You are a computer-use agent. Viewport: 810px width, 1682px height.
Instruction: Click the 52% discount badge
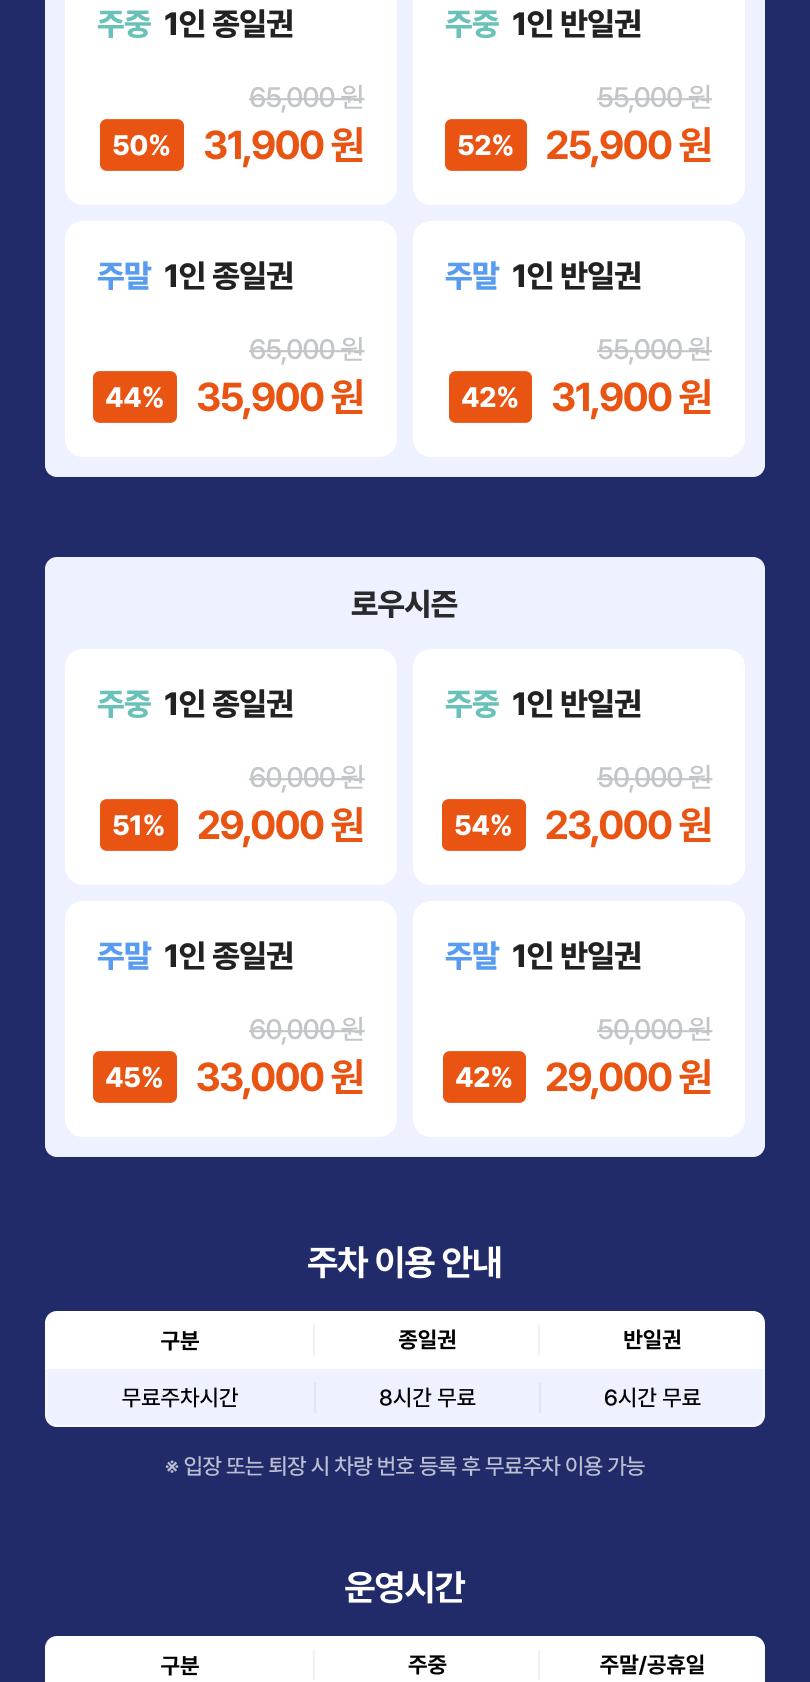point(486,145)
